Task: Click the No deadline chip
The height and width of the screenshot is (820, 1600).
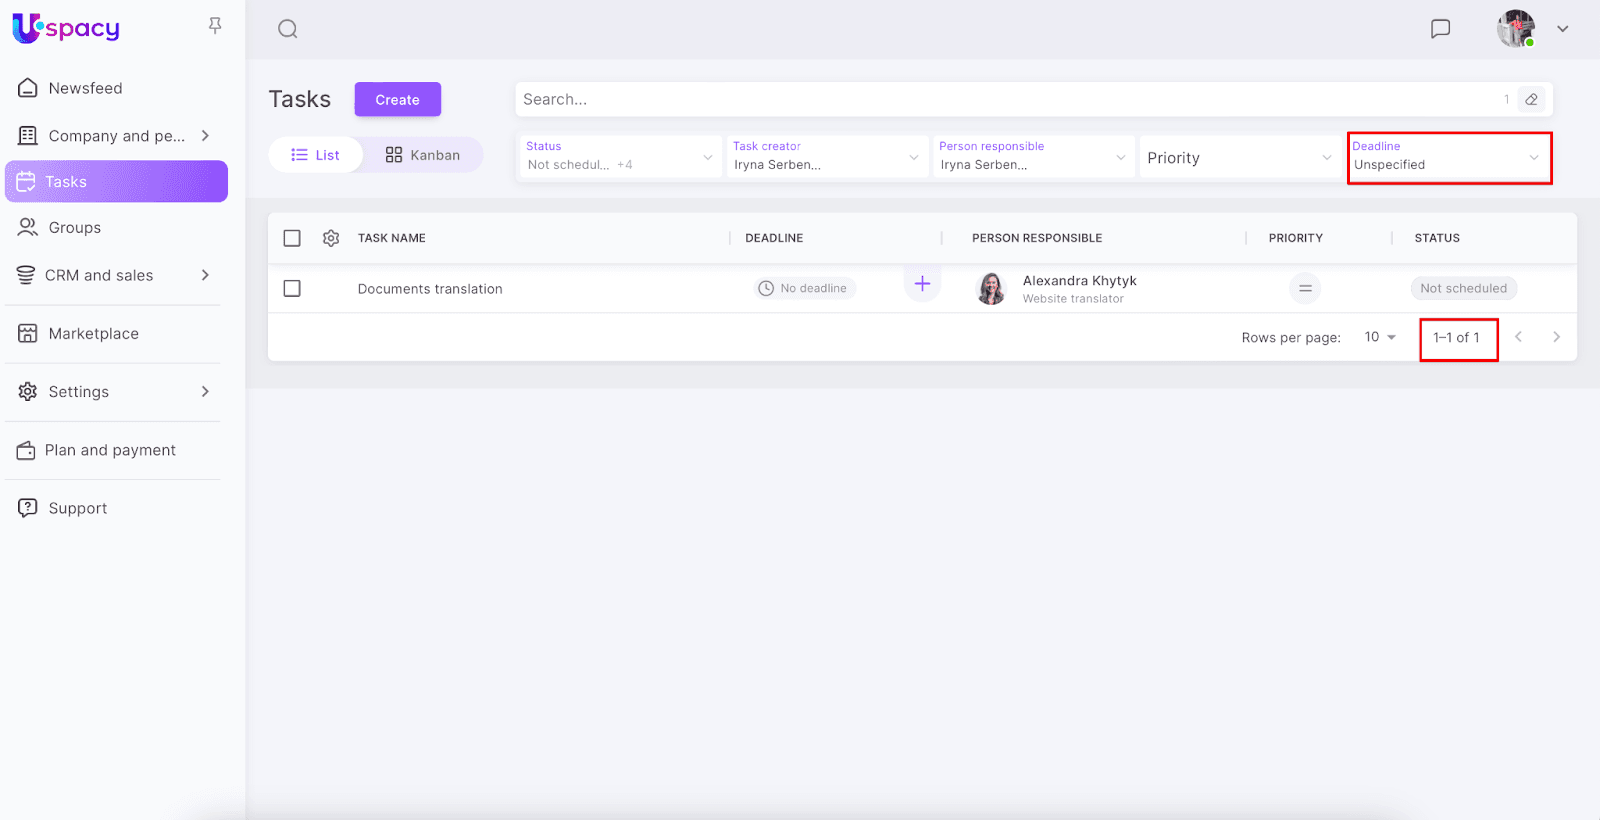Action: tap(804, 288)
